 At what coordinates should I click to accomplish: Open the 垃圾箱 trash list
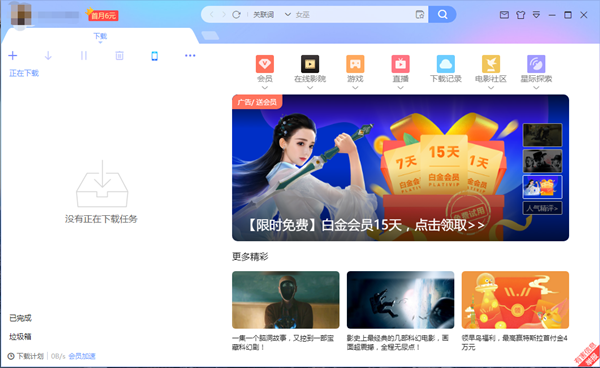[20, 337]
